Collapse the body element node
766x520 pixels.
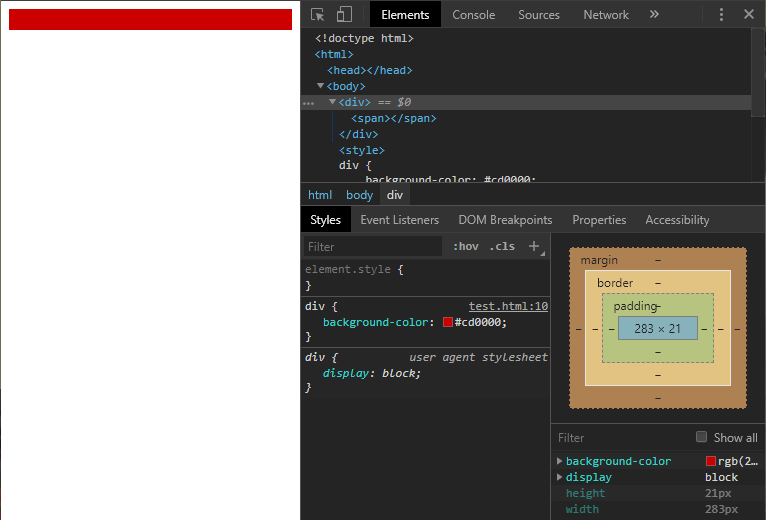pyautogui.click(x=320, y=86)
